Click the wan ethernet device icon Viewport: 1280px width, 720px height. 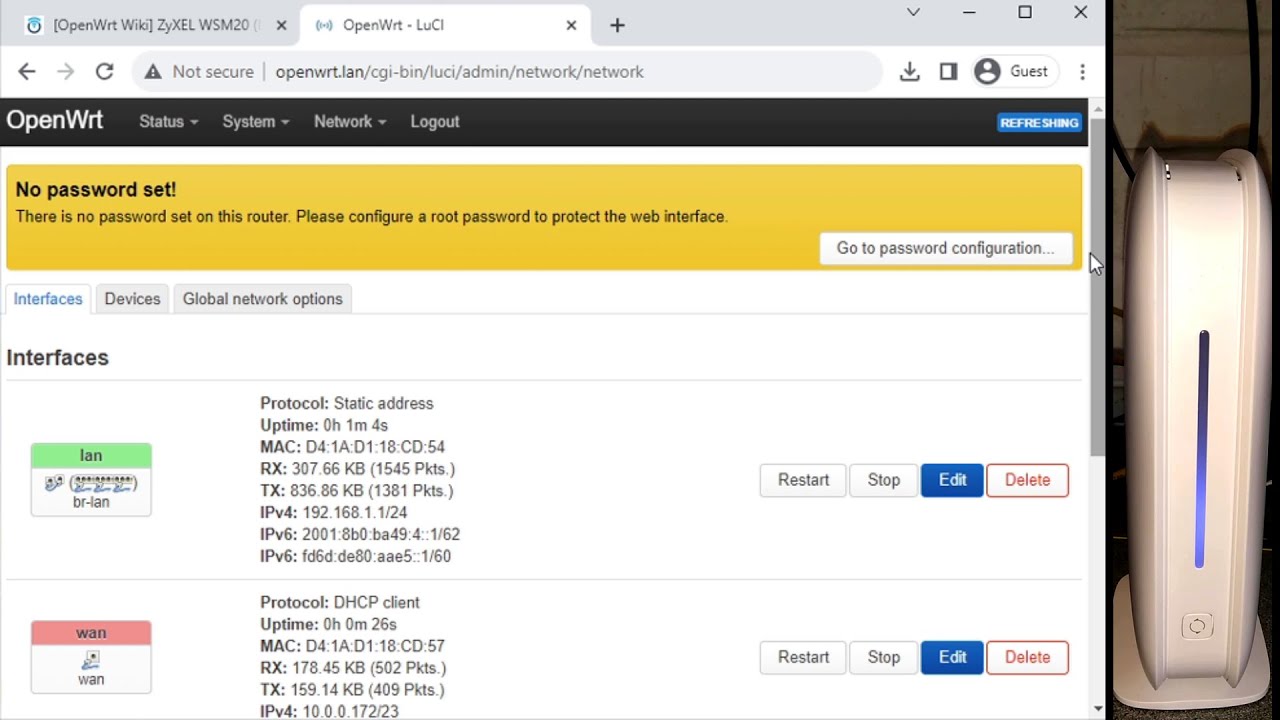pyautogui.click(x=91, y=660)
